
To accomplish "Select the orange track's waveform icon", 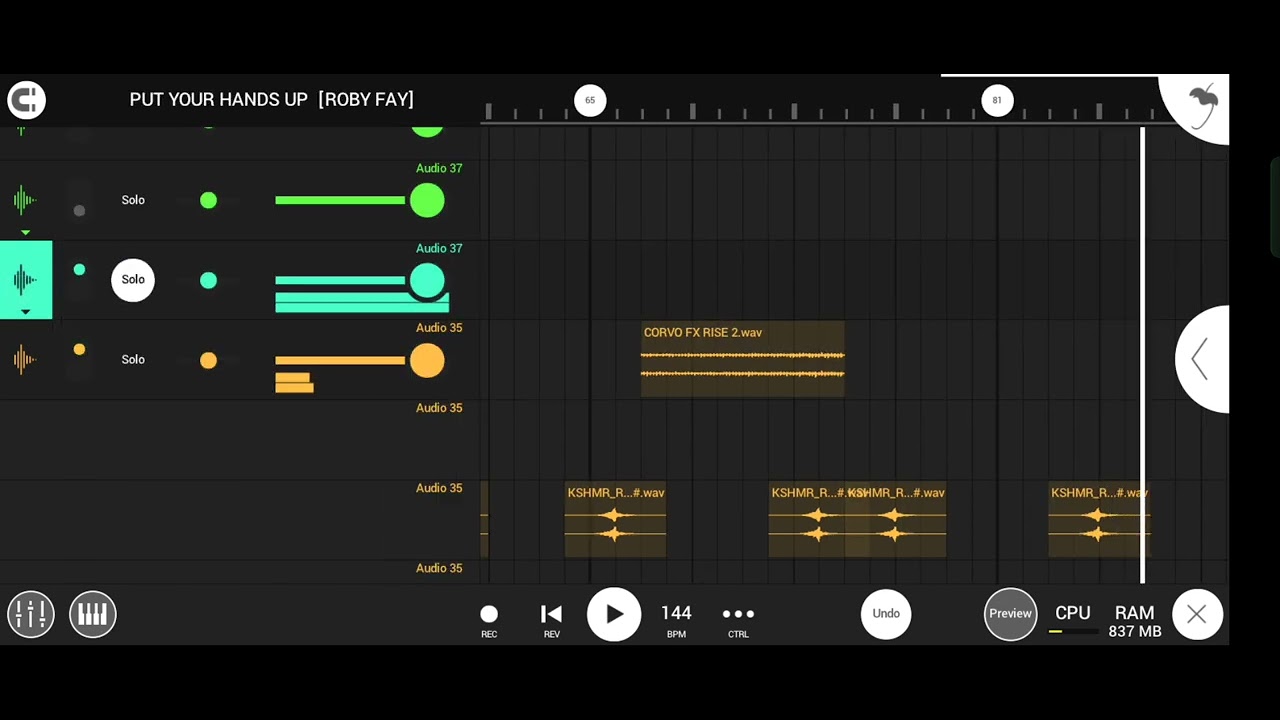I will [x=25, y=360].
